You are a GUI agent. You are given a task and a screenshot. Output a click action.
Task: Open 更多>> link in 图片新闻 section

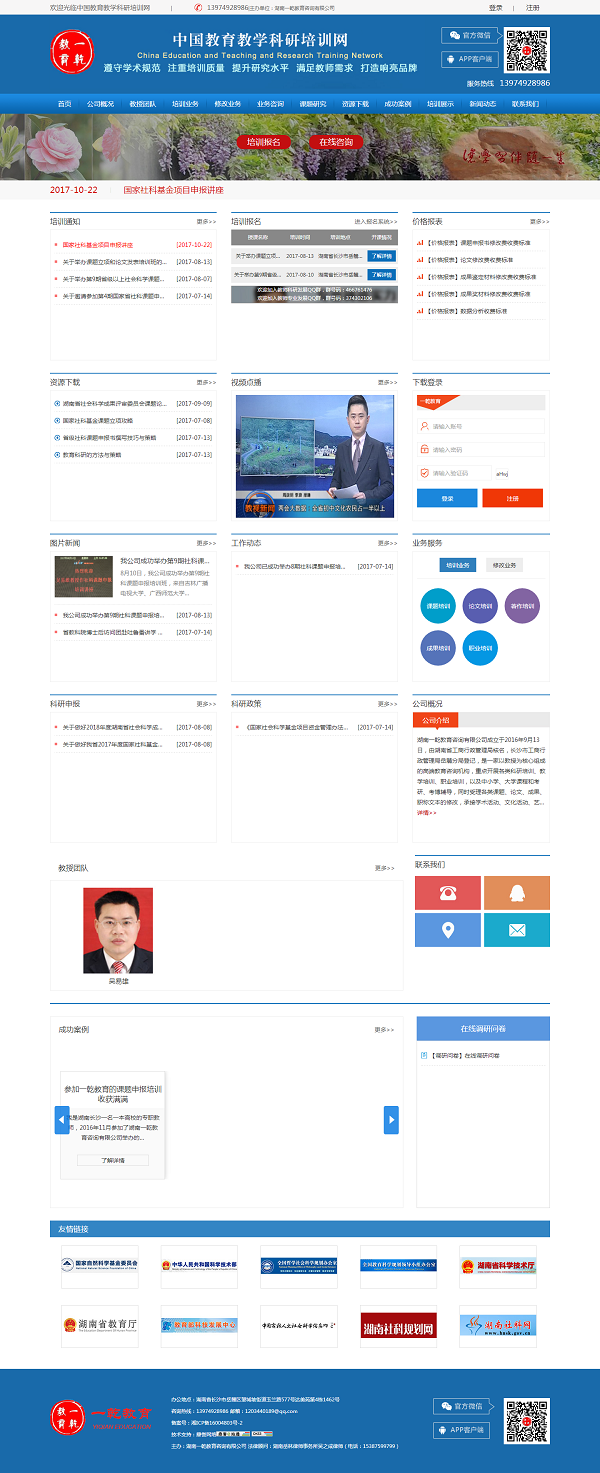point(205,543)
